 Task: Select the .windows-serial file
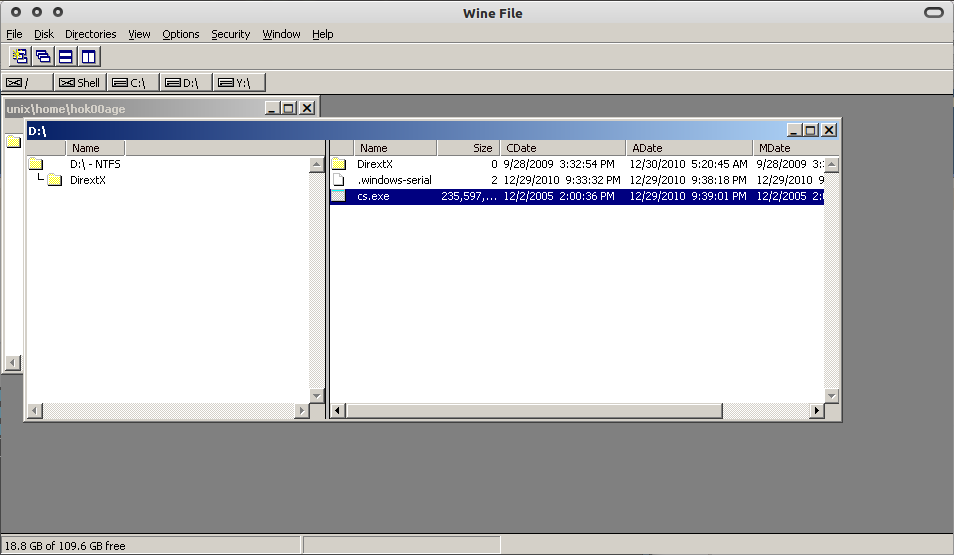point(394,180)
